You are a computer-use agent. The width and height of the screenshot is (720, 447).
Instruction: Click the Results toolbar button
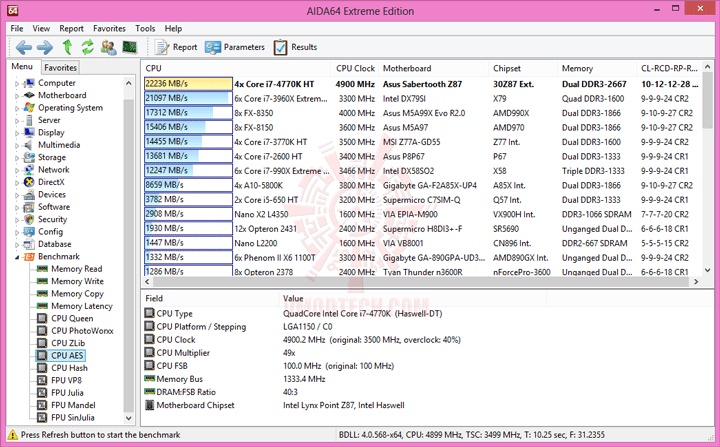(295, 47)
